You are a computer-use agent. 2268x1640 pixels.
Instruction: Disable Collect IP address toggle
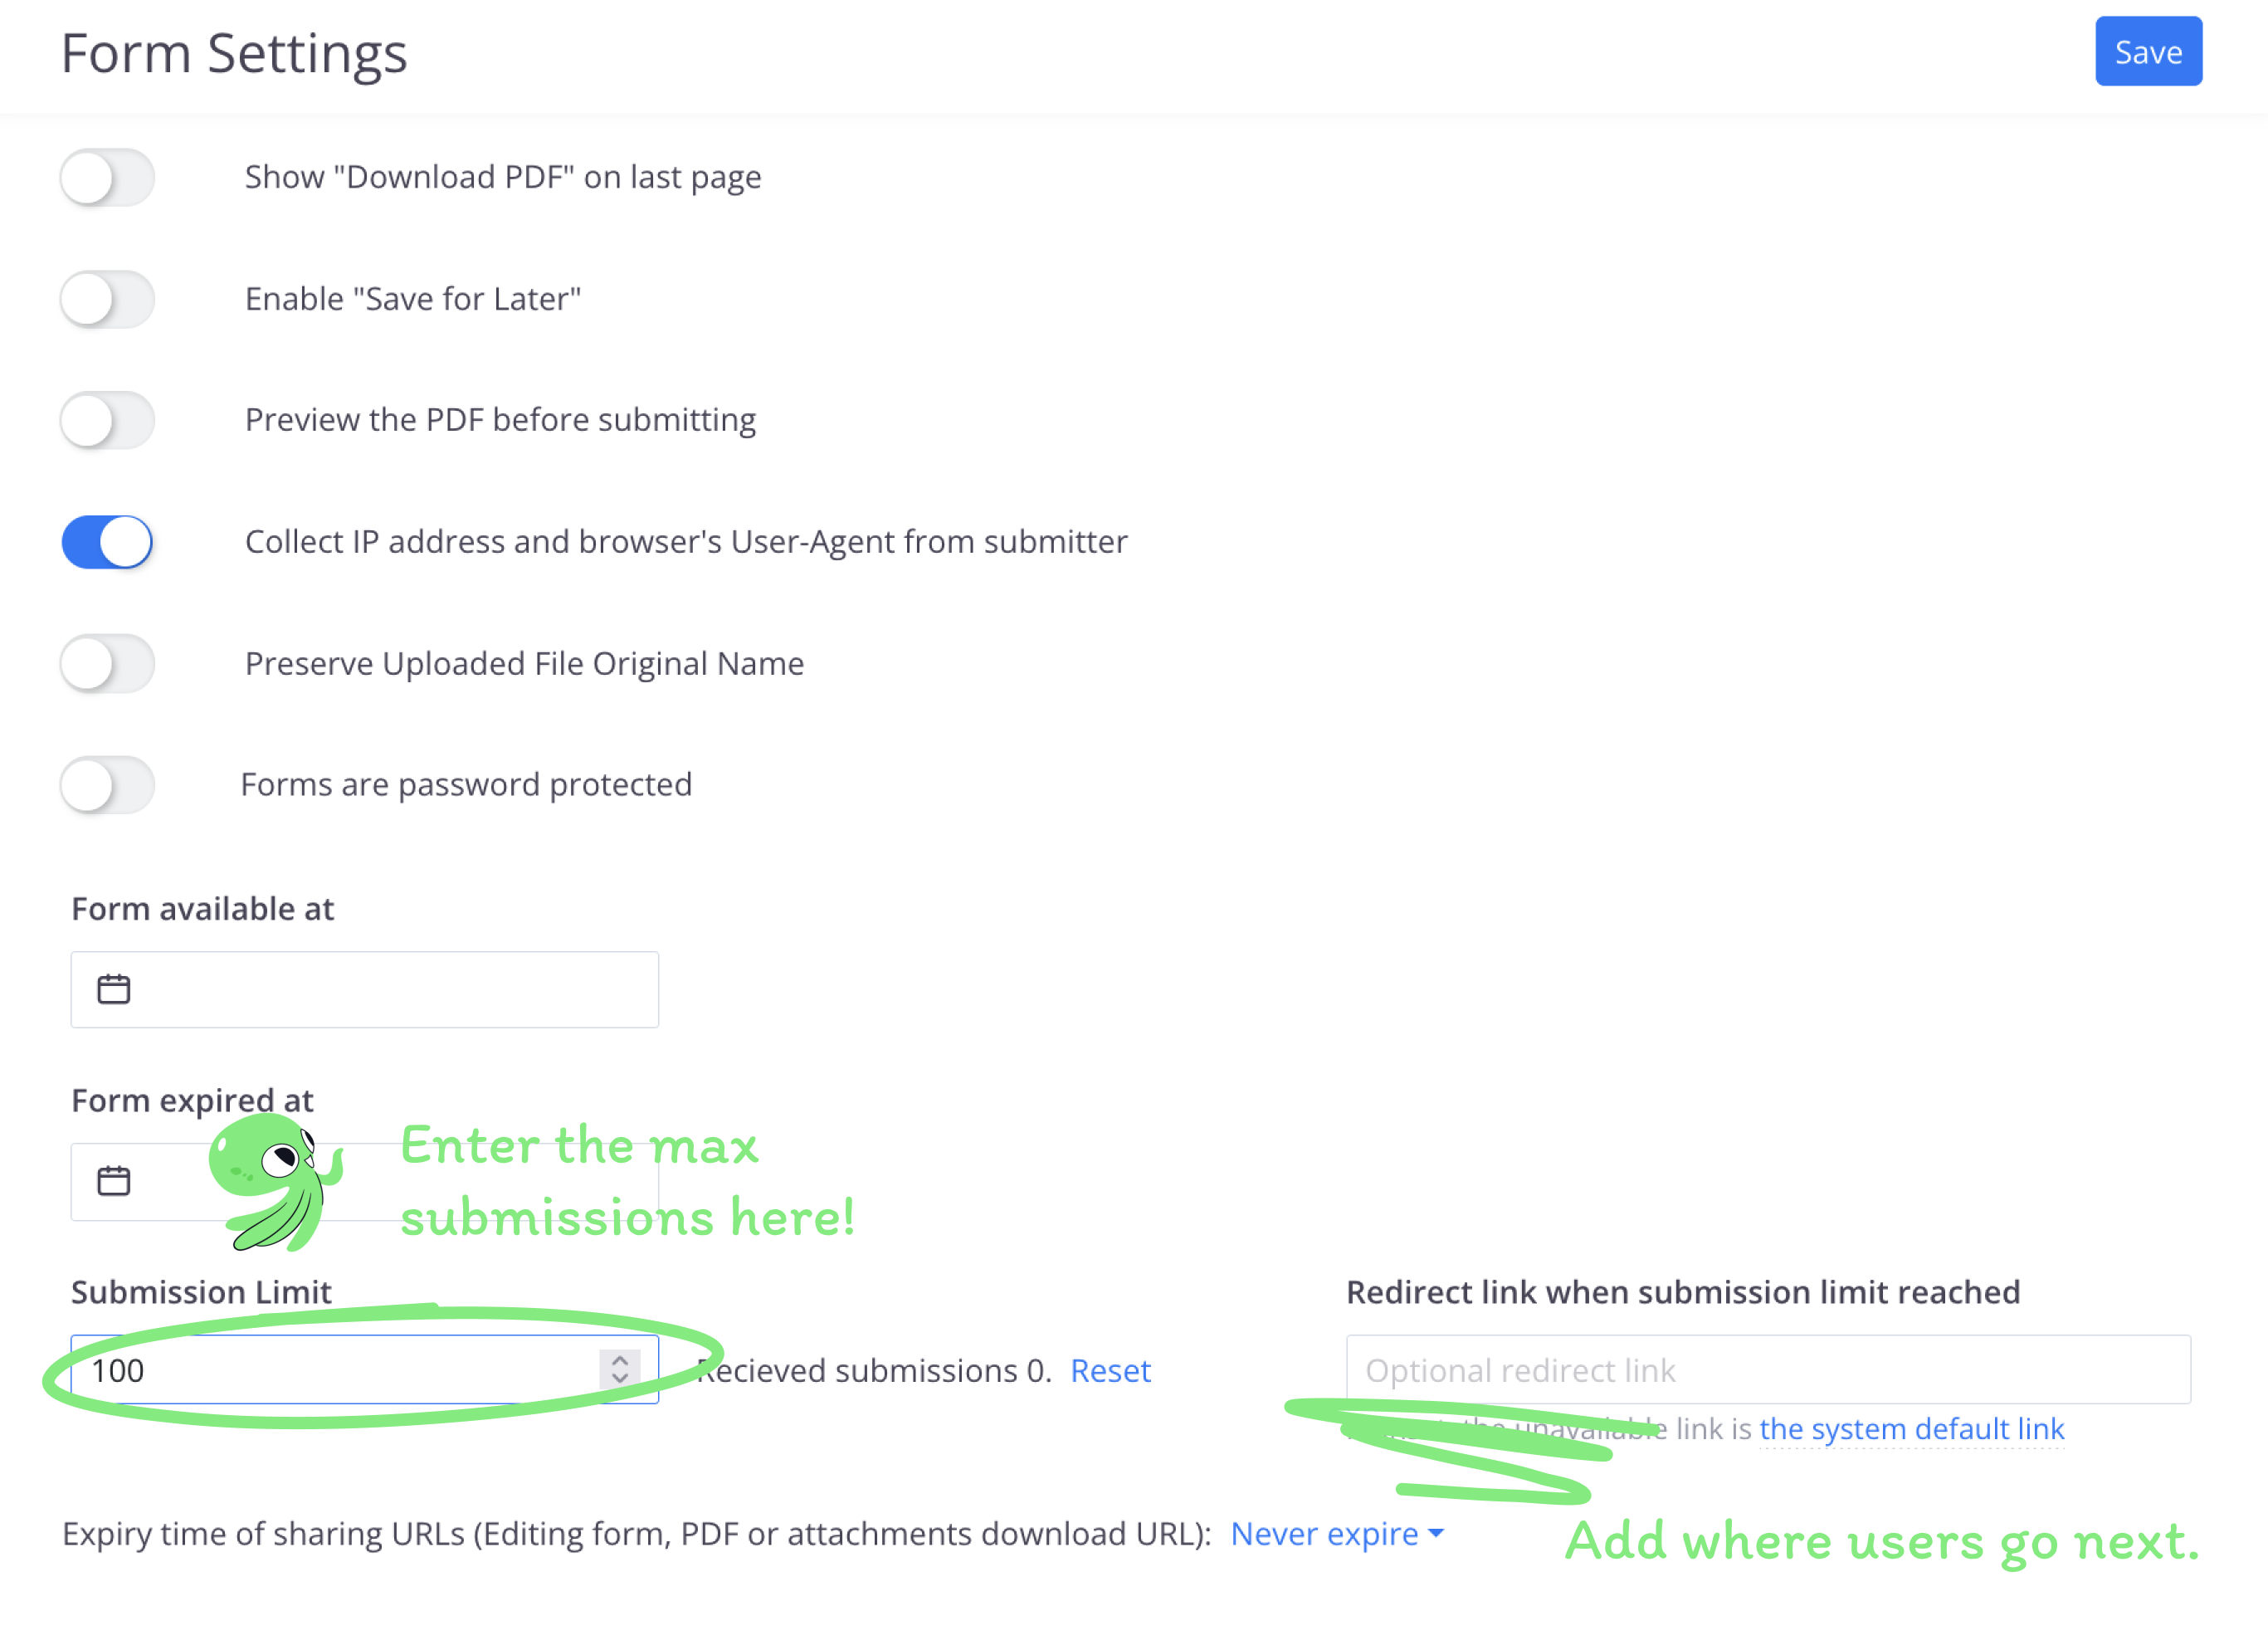click(107, 542)
